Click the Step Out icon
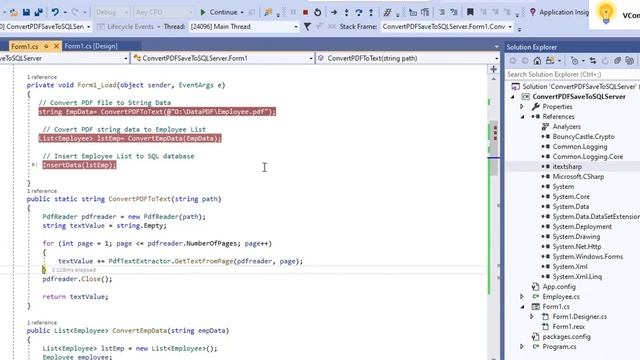The height and width of the screenshot is (360, 640). click(x=371, y=12)
